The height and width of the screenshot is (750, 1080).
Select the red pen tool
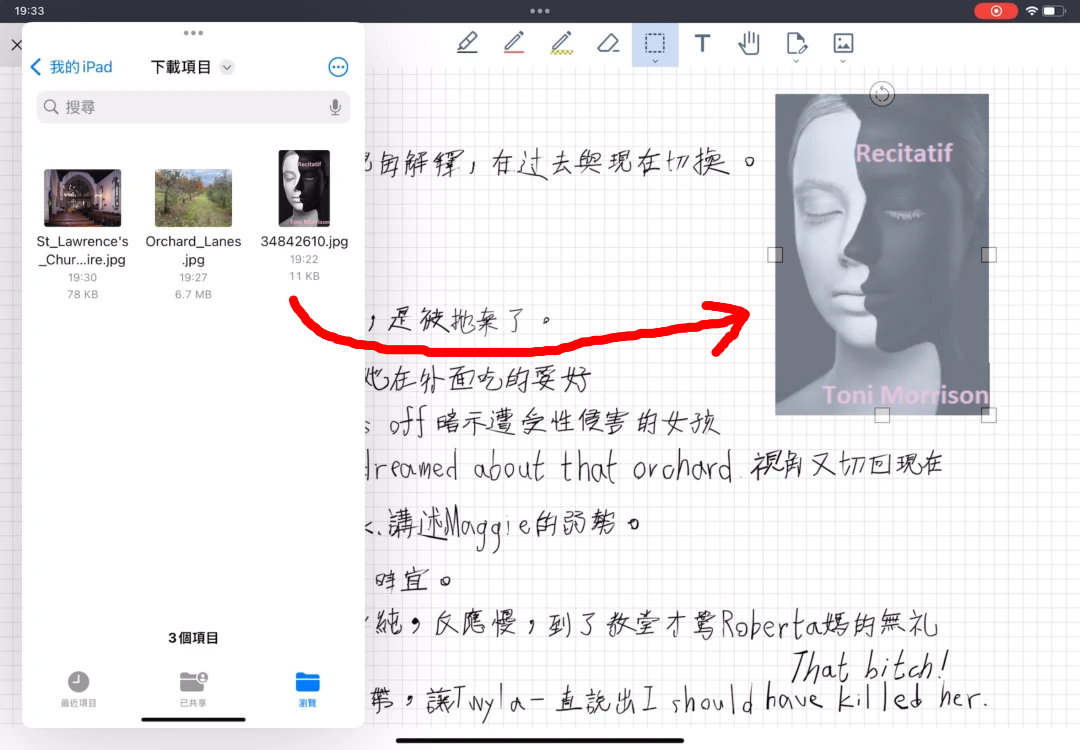pos(514,43)
